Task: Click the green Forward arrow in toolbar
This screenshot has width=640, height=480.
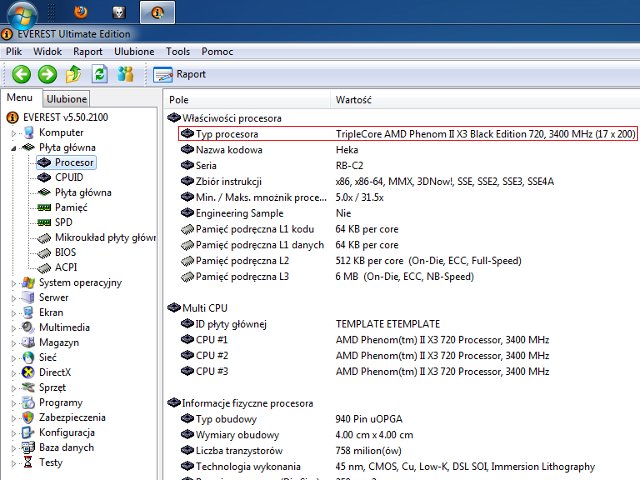Action: 47,74
